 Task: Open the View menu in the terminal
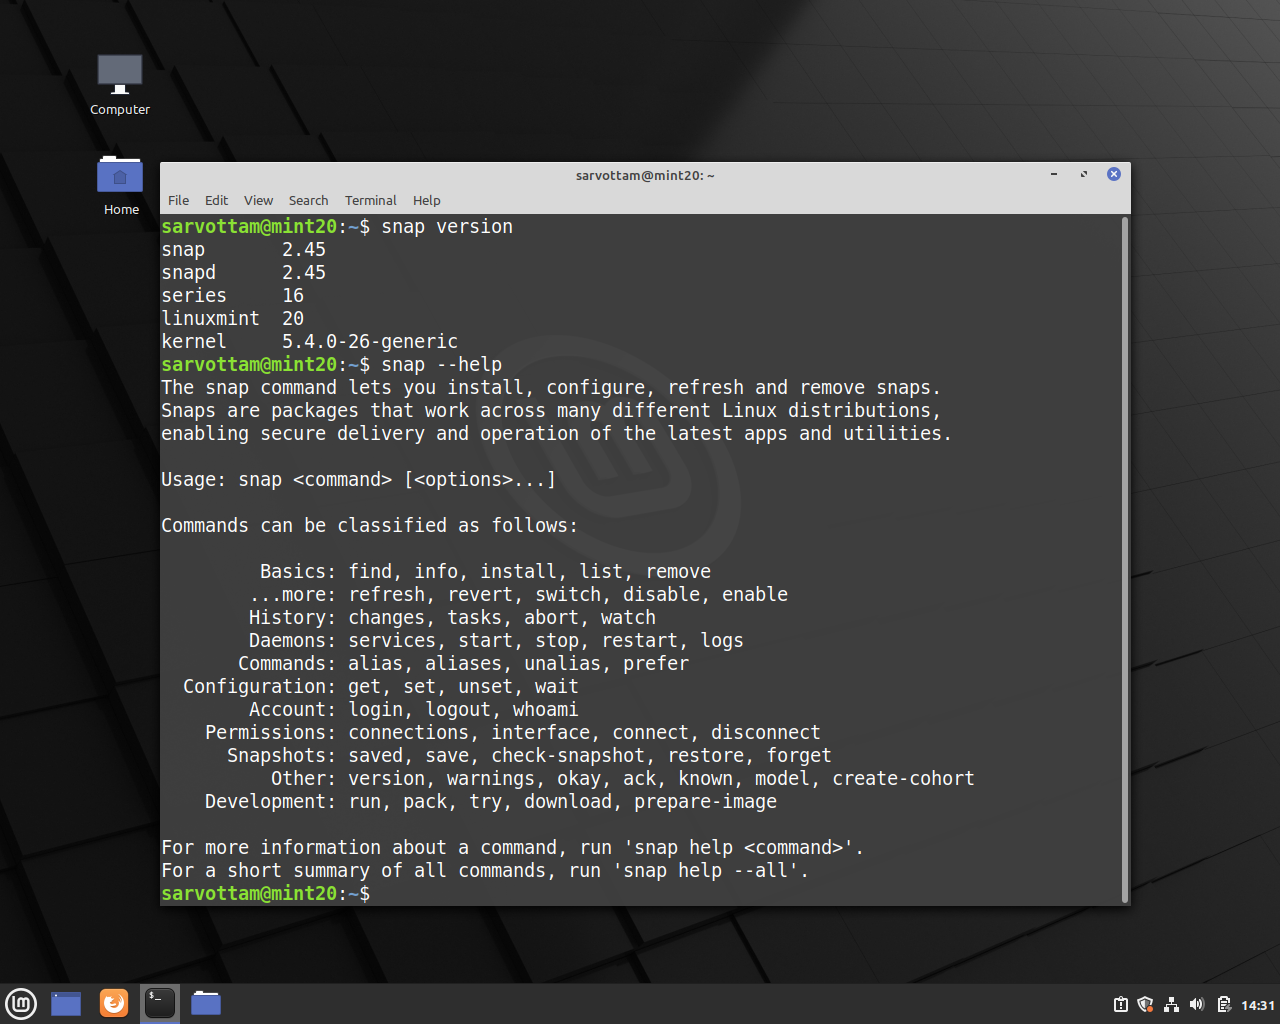(x=258, y=200)
